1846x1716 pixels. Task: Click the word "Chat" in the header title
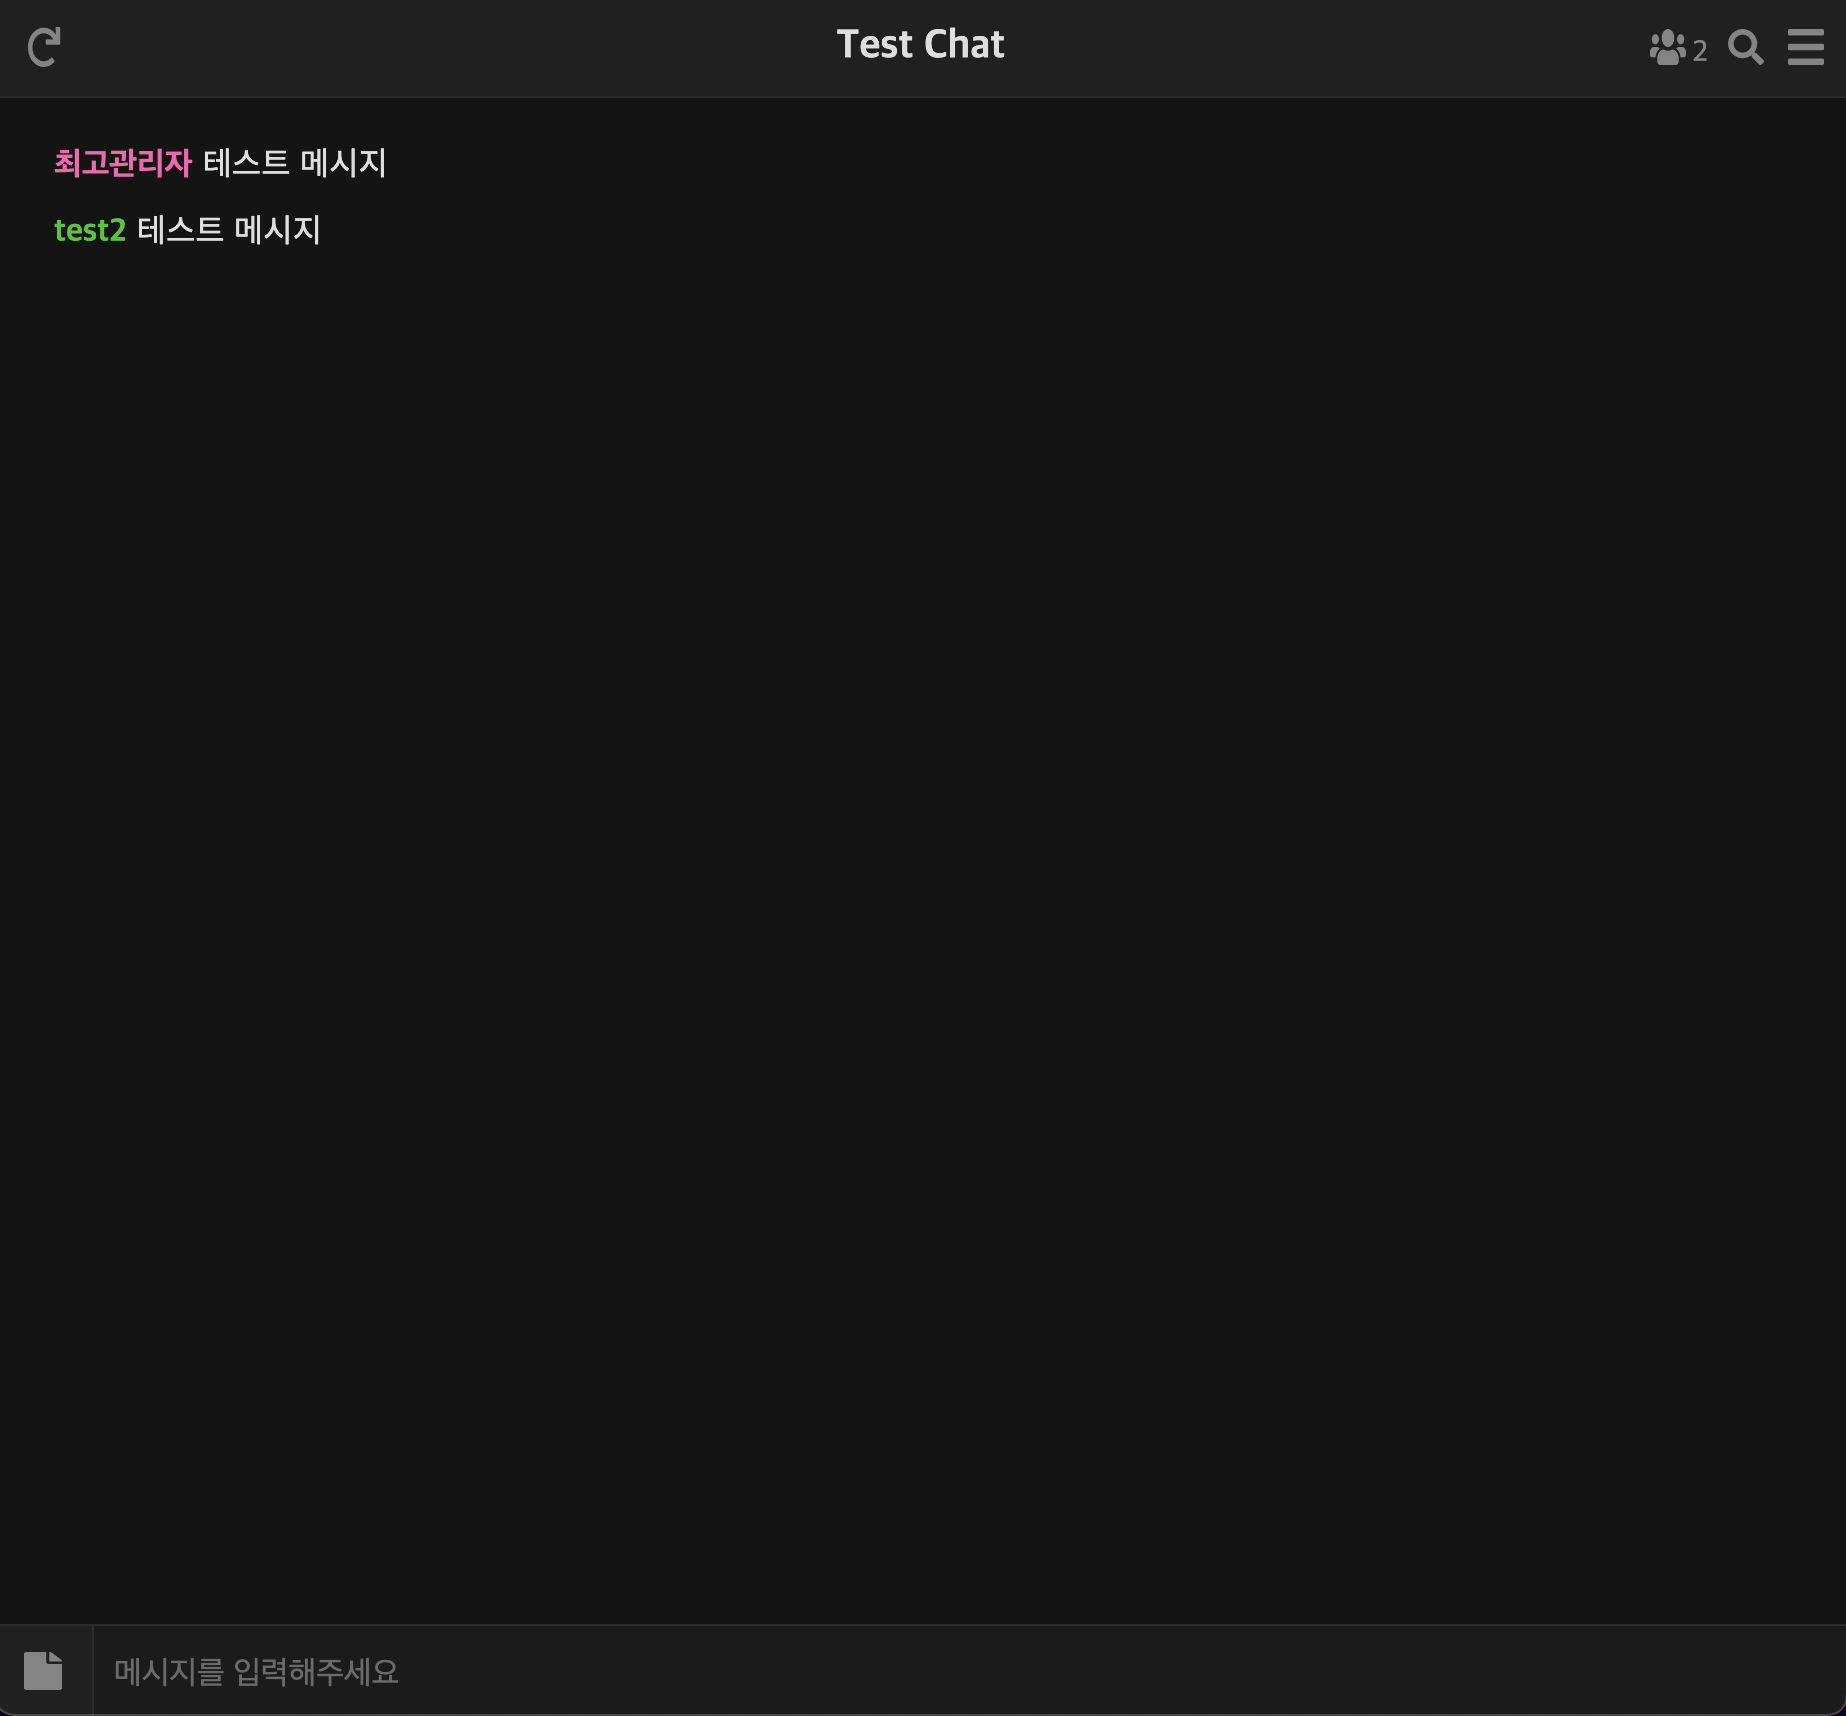coord(964,45)
